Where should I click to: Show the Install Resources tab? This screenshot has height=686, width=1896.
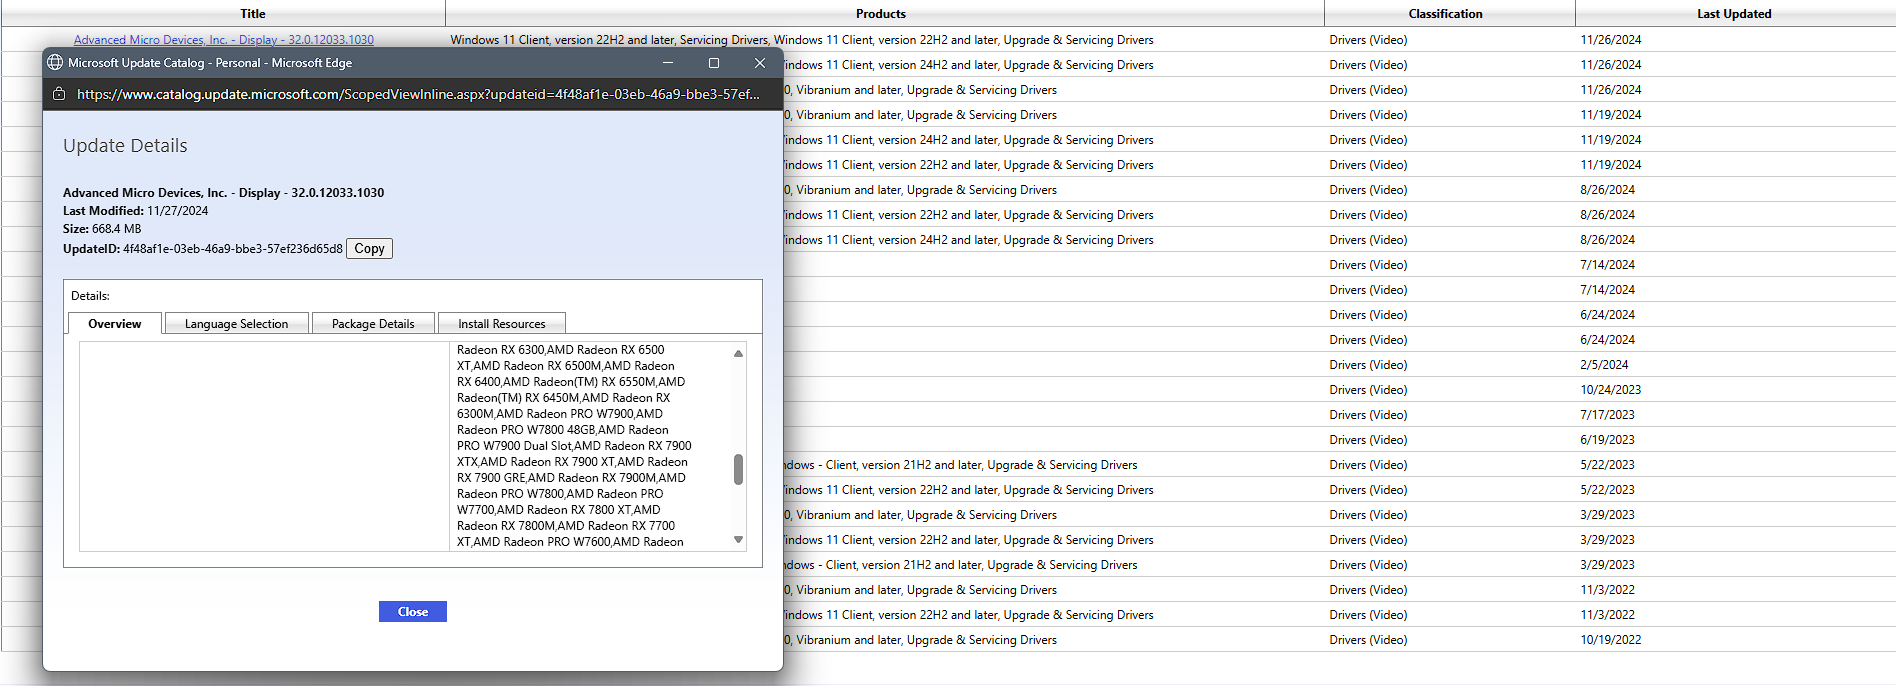[502, 324]
